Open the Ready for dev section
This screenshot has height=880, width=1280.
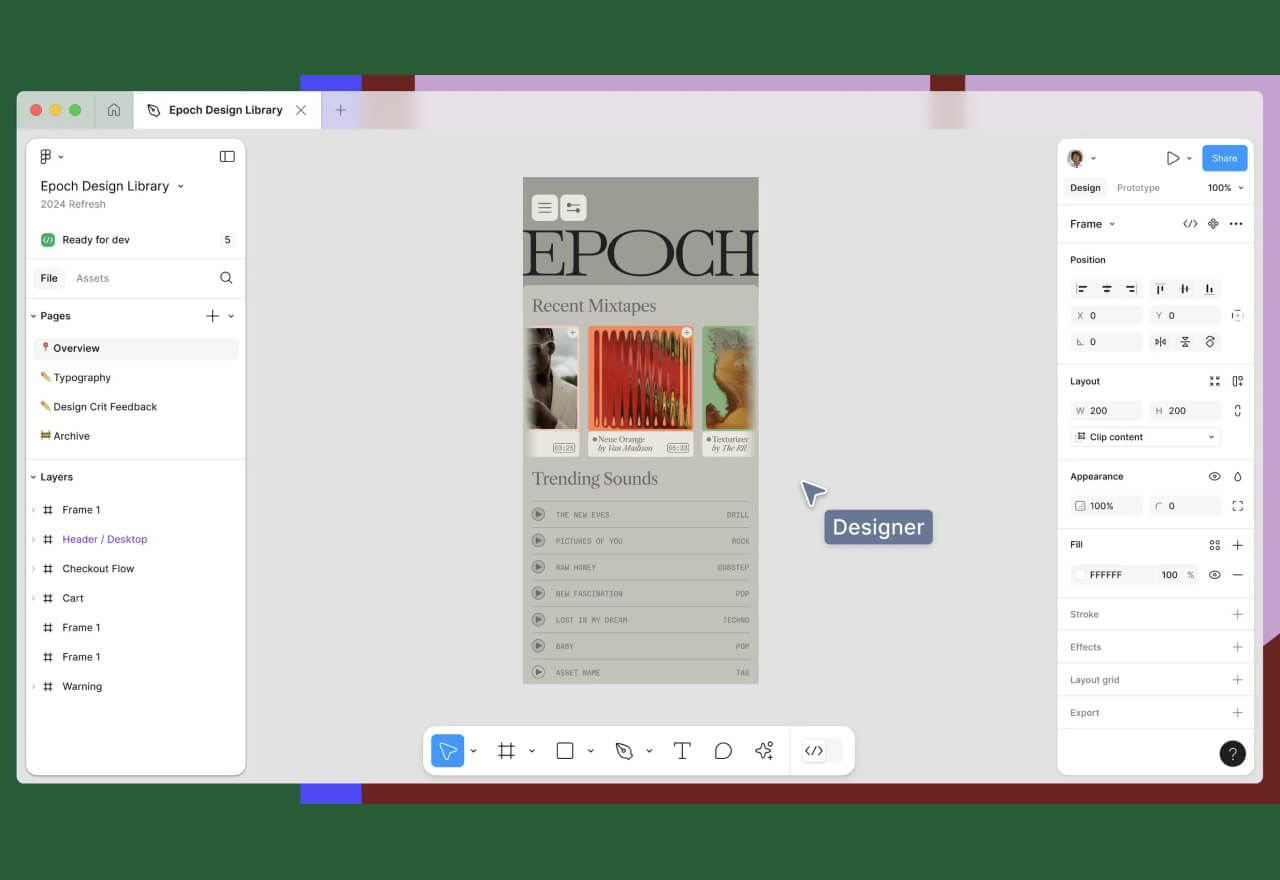[x=96, y=240]
